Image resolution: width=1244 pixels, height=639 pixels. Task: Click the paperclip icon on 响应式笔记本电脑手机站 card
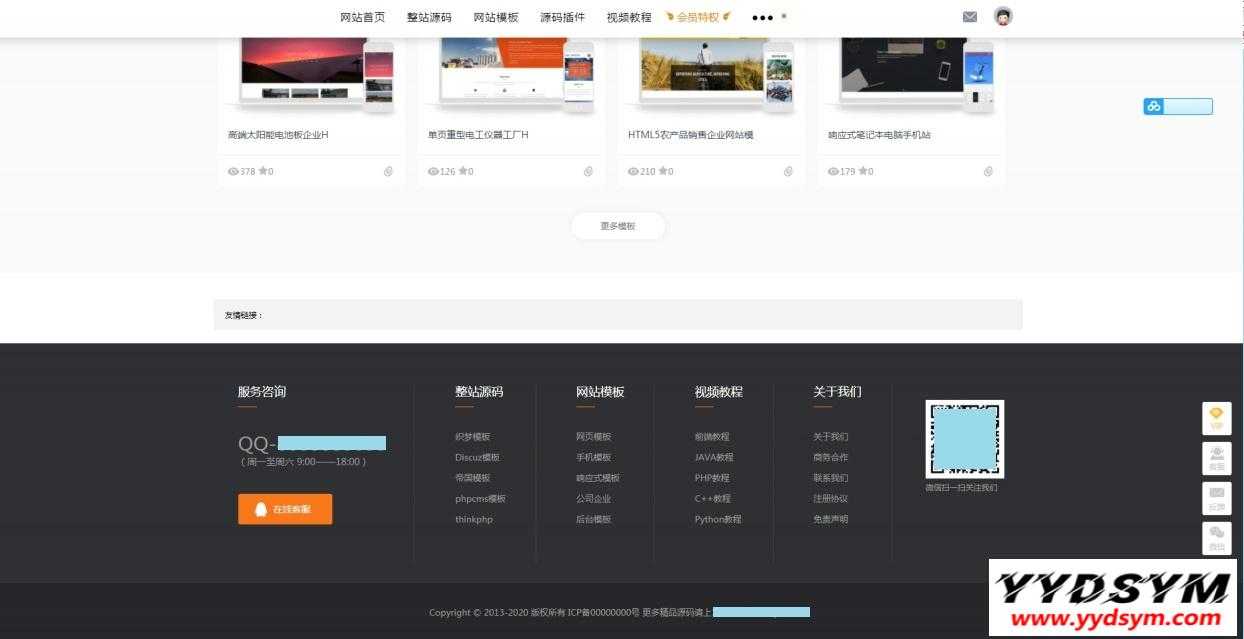988,172
